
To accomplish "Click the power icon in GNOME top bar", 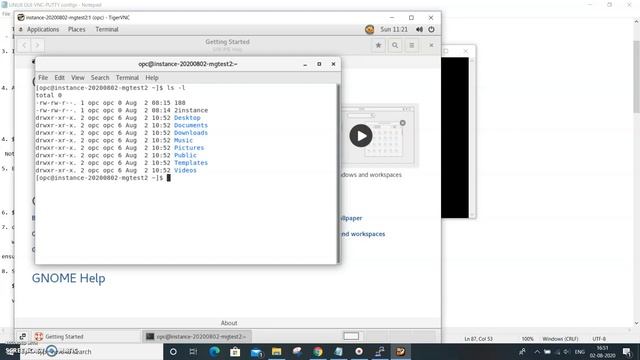I will tap(431, 29).
